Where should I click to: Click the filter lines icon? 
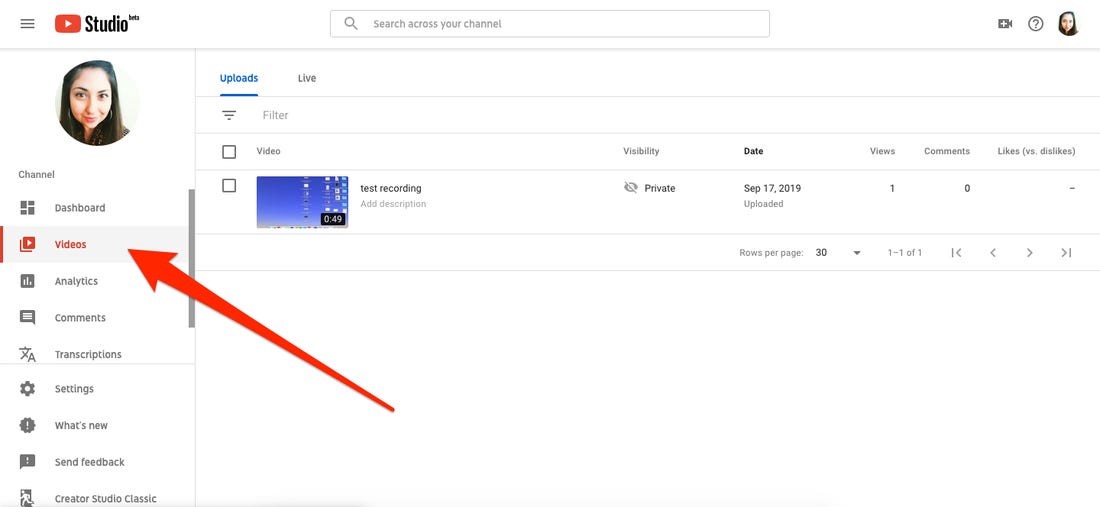pos(229,115)
